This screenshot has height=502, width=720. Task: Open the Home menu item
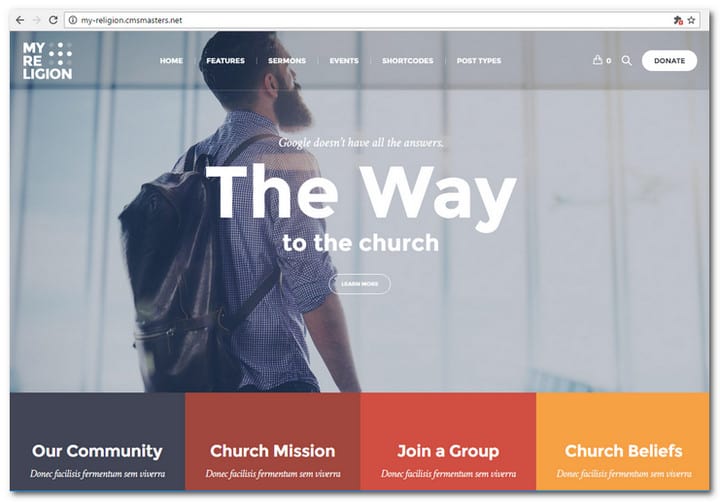(171, 61)
